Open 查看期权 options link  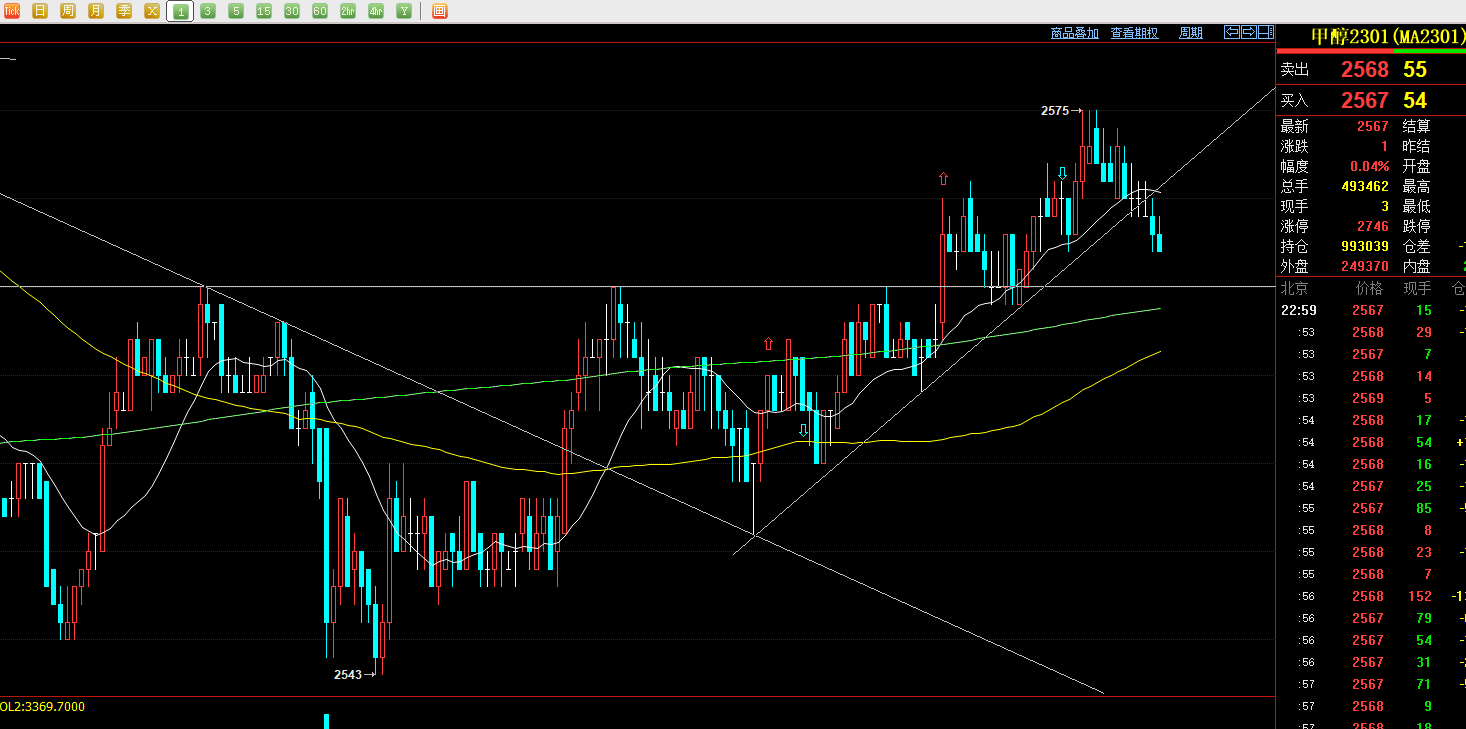coord(1135,33)
